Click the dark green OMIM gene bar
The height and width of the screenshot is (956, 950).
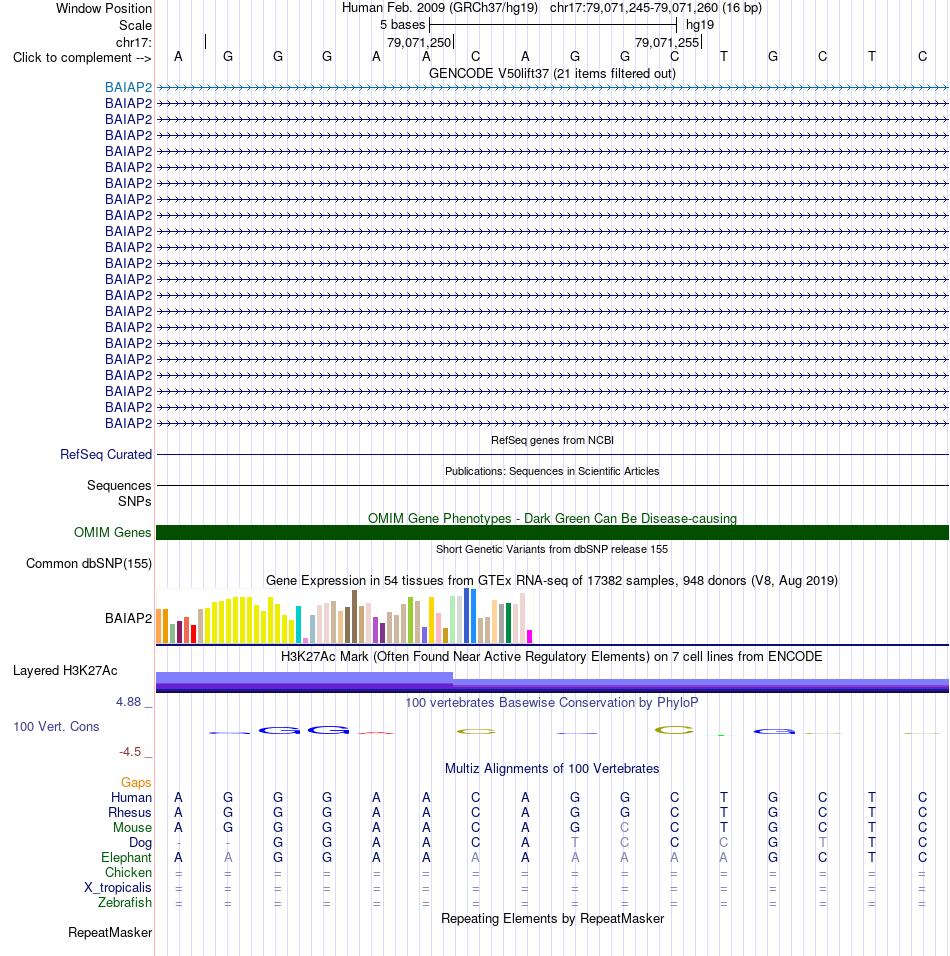[x=552, y=532]
